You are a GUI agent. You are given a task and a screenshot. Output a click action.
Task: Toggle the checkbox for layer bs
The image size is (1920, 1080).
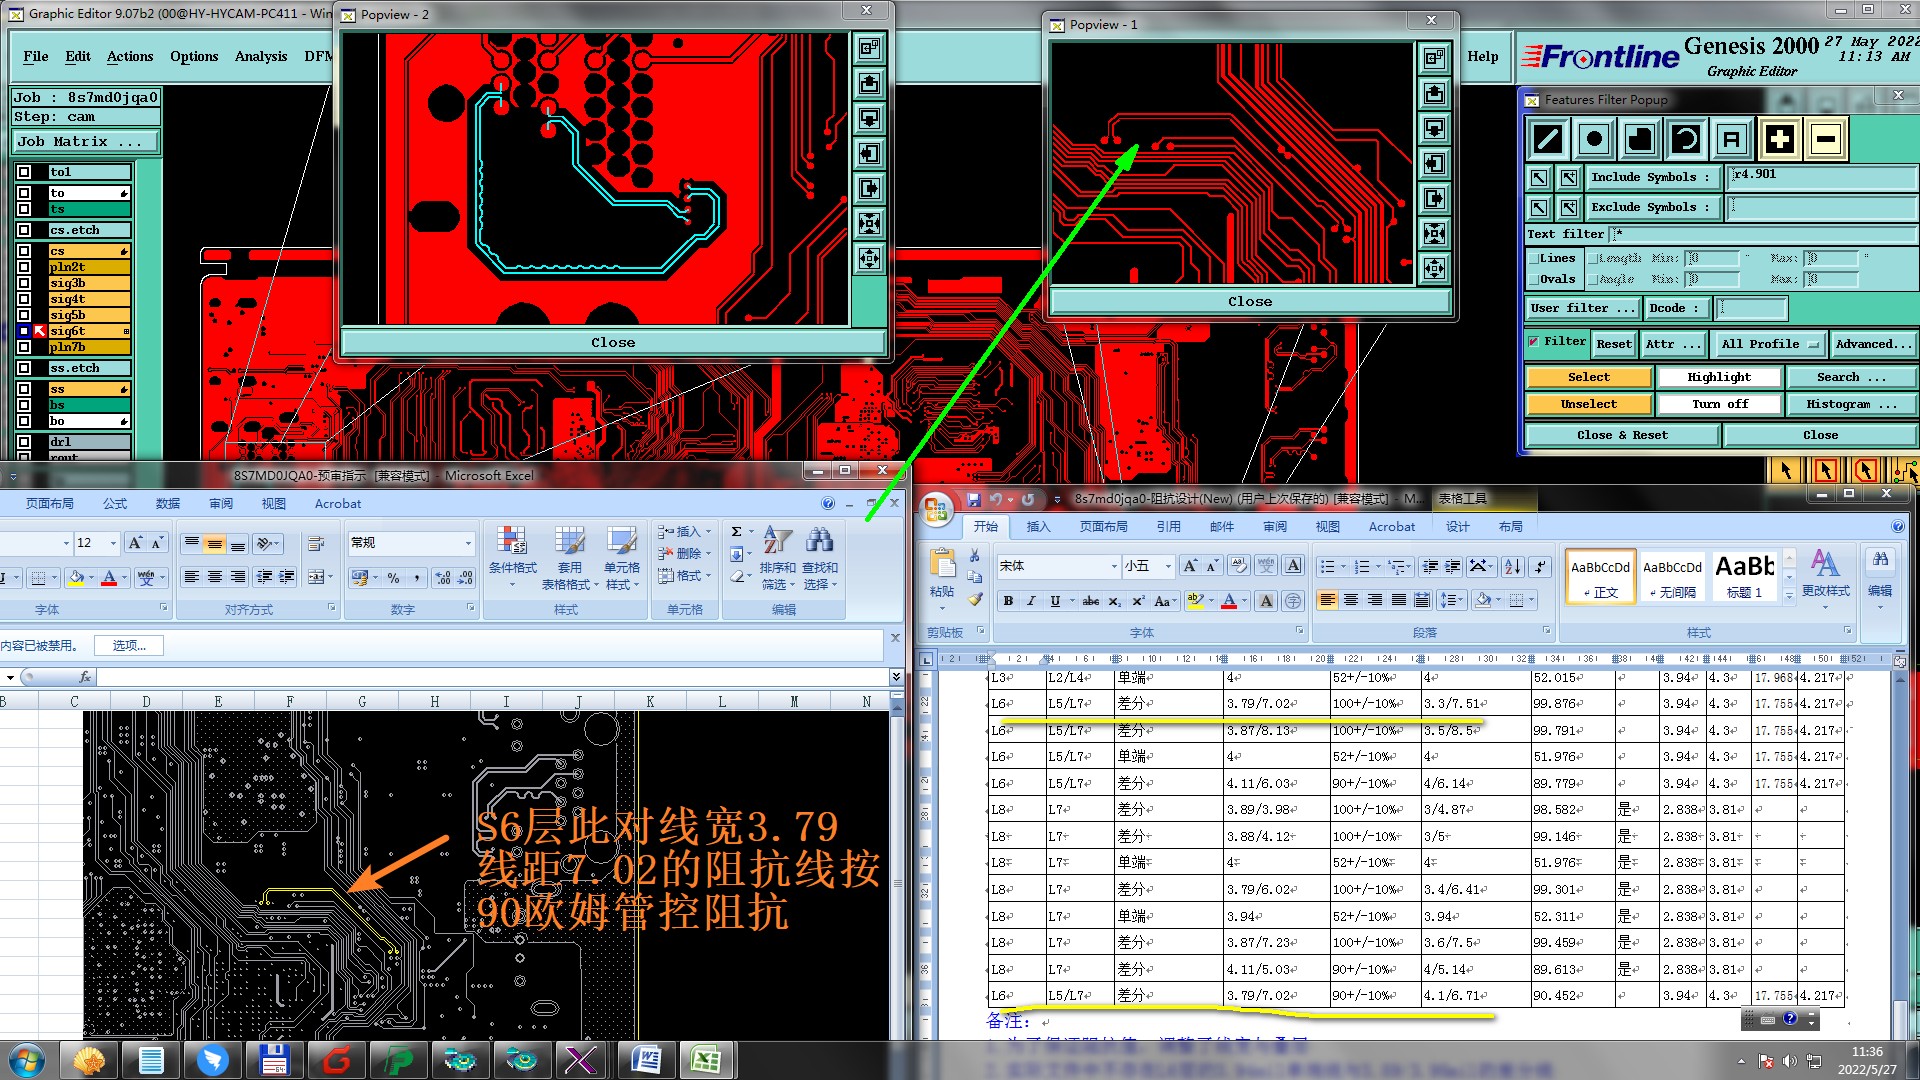coord(24,405)
